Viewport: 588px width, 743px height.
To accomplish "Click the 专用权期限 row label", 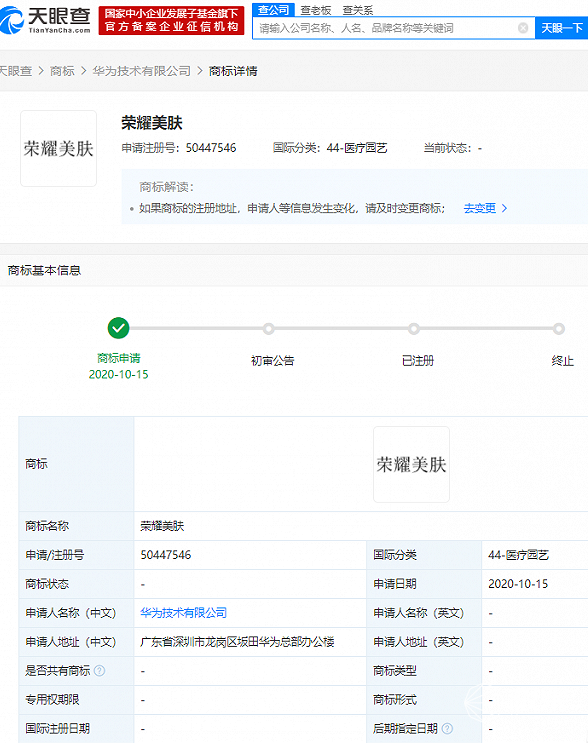I will tap(52, 699).
